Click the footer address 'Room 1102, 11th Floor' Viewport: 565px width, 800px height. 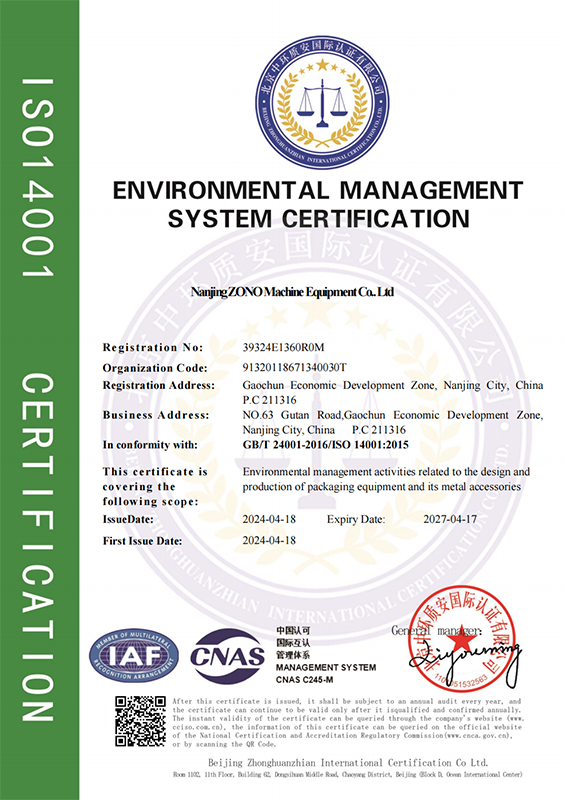point(202,774)
